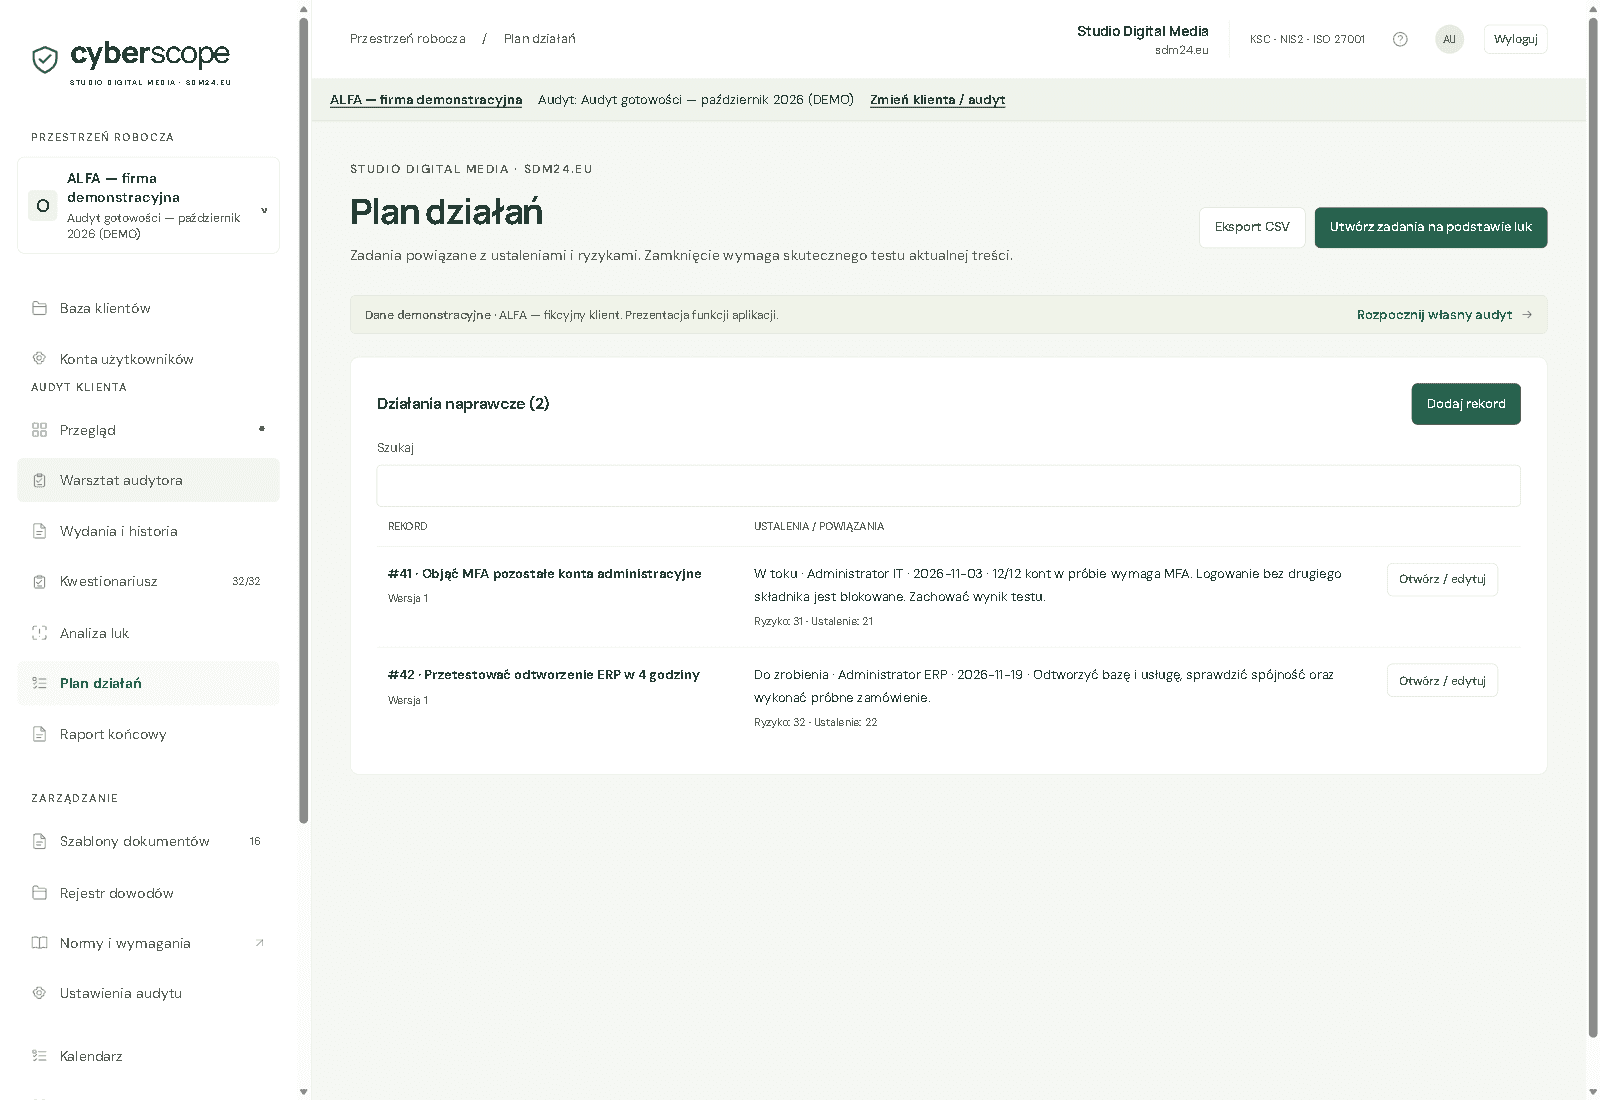Click the AU user avatar

[1449, 39]
